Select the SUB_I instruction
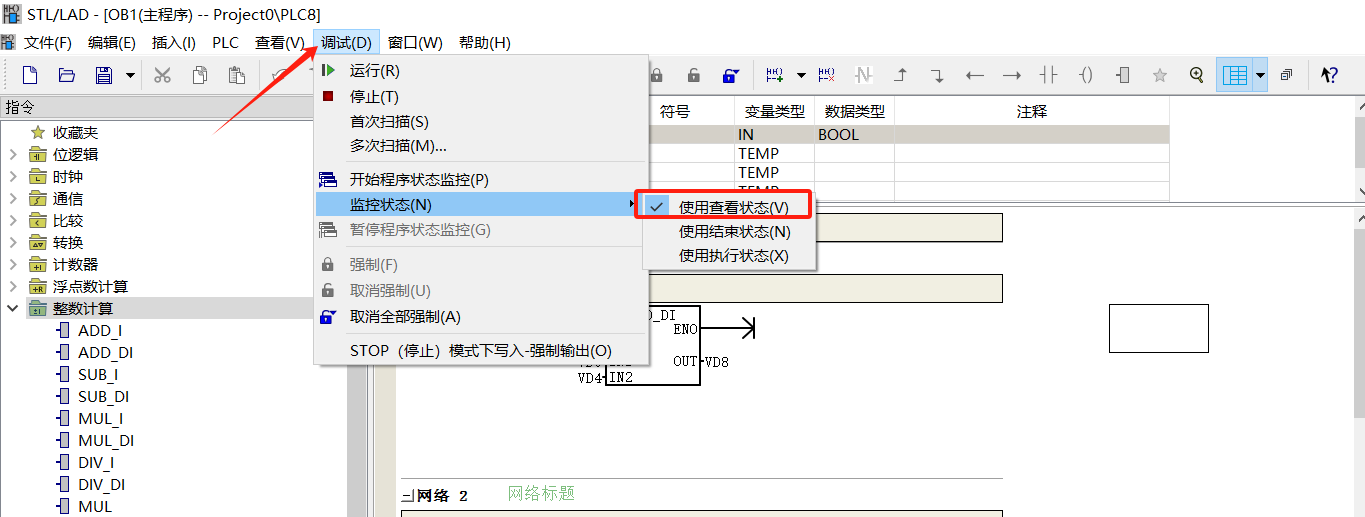This screenshot has height=517, width=1365. 98,375
